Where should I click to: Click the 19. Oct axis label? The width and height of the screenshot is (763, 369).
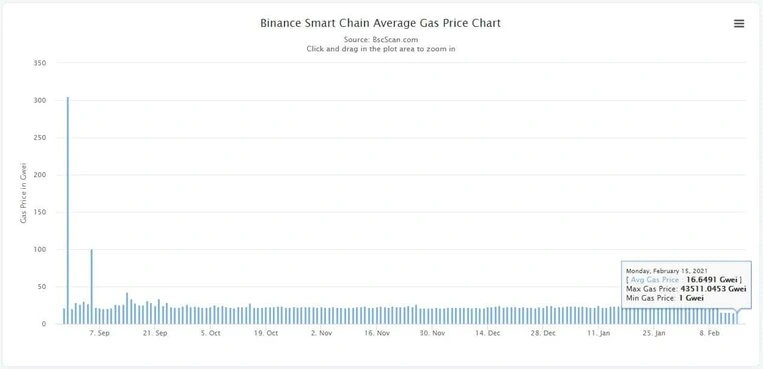pyautogui.click(x=266, y=333)
